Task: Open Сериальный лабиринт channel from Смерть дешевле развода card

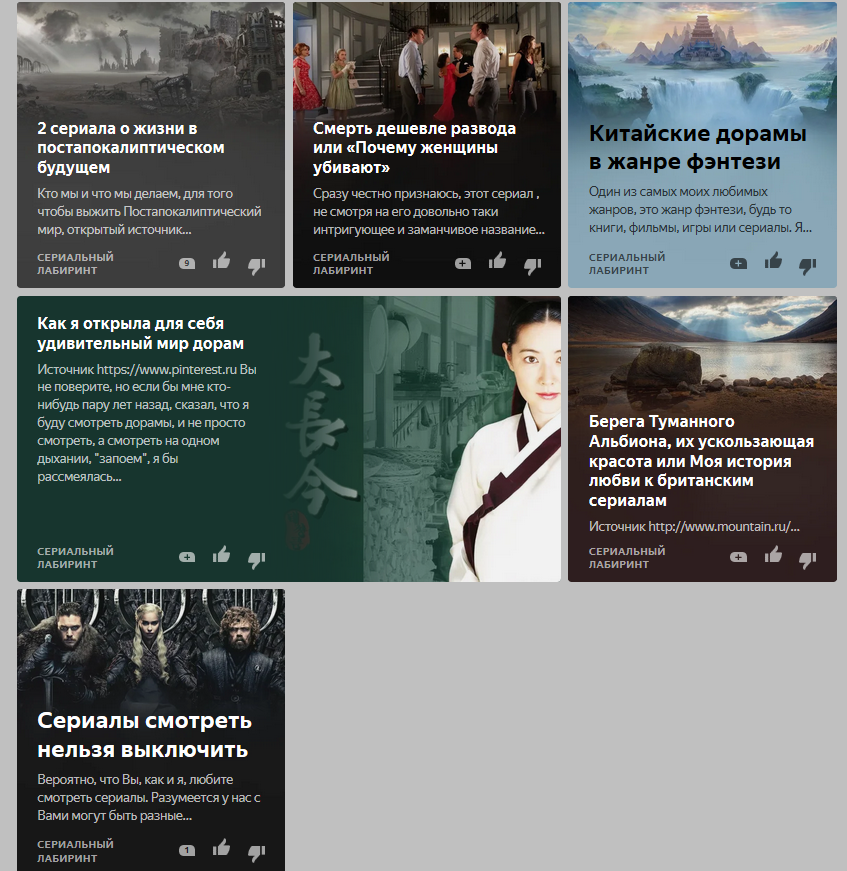Action: point(351,264)
